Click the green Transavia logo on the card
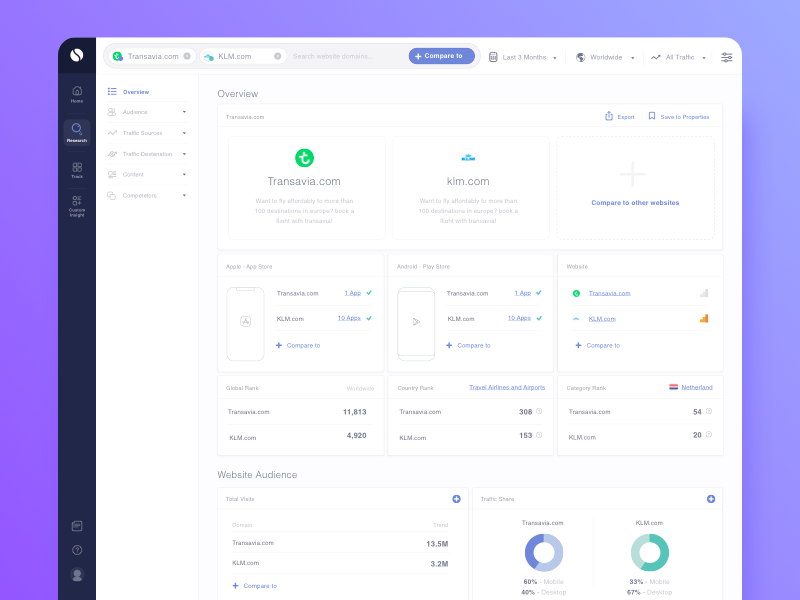800x600 pixels. click(305, 158)
